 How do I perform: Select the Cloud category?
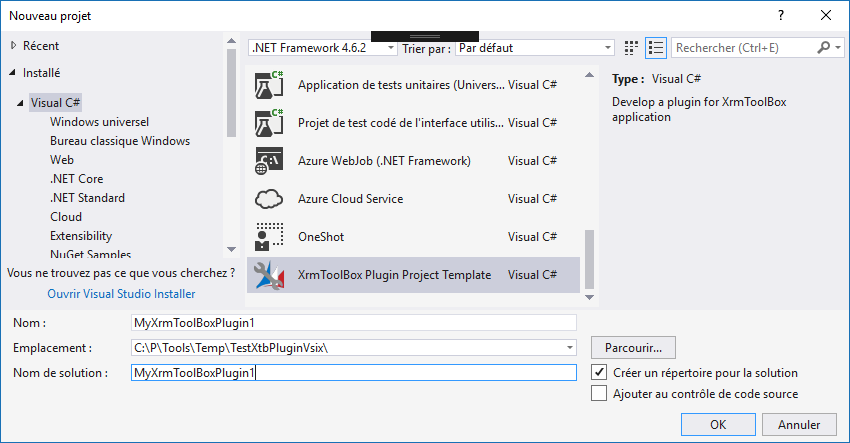[x=66, y=217]
